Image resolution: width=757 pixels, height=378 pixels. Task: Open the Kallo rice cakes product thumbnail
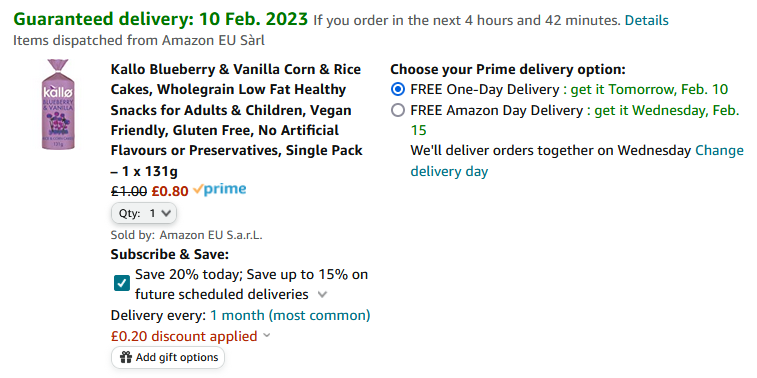(58, 104)
